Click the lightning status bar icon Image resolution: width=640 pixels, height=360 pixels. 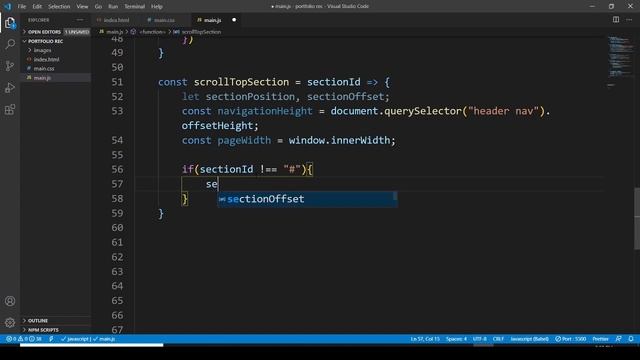[51, 339]
